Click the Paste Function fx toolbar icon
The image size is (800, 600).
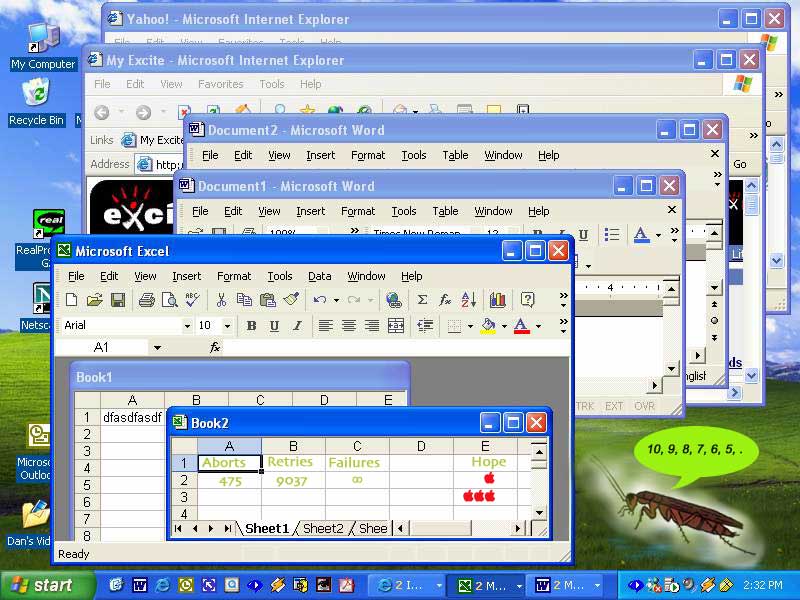coord(445,300)
